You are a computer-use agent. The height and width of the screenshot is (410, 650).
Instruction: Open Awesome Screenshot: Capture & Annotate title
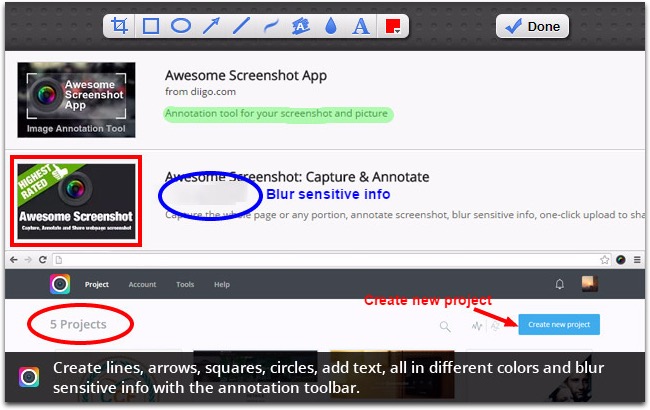pos(297,177)
